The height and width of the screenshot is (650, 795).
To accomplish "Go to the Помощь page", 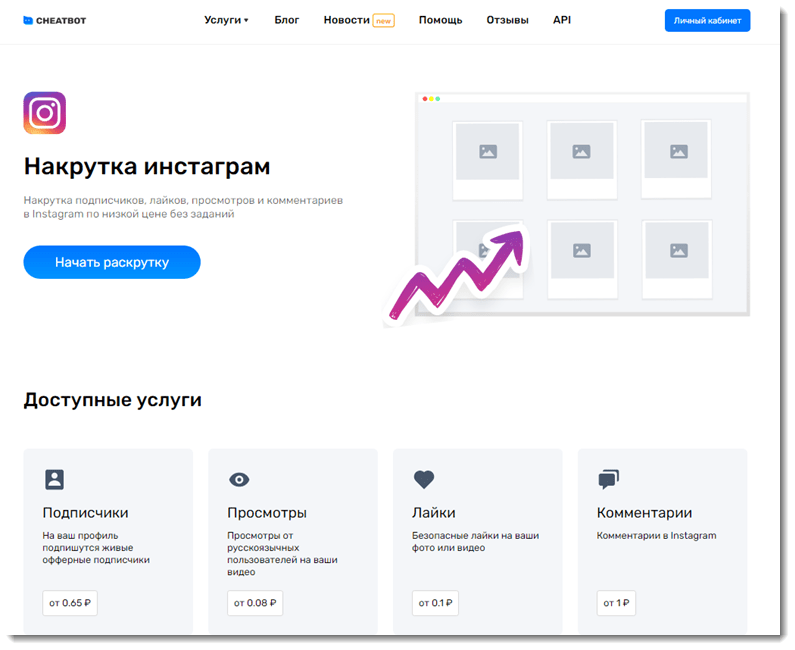I will click(441, 20).
